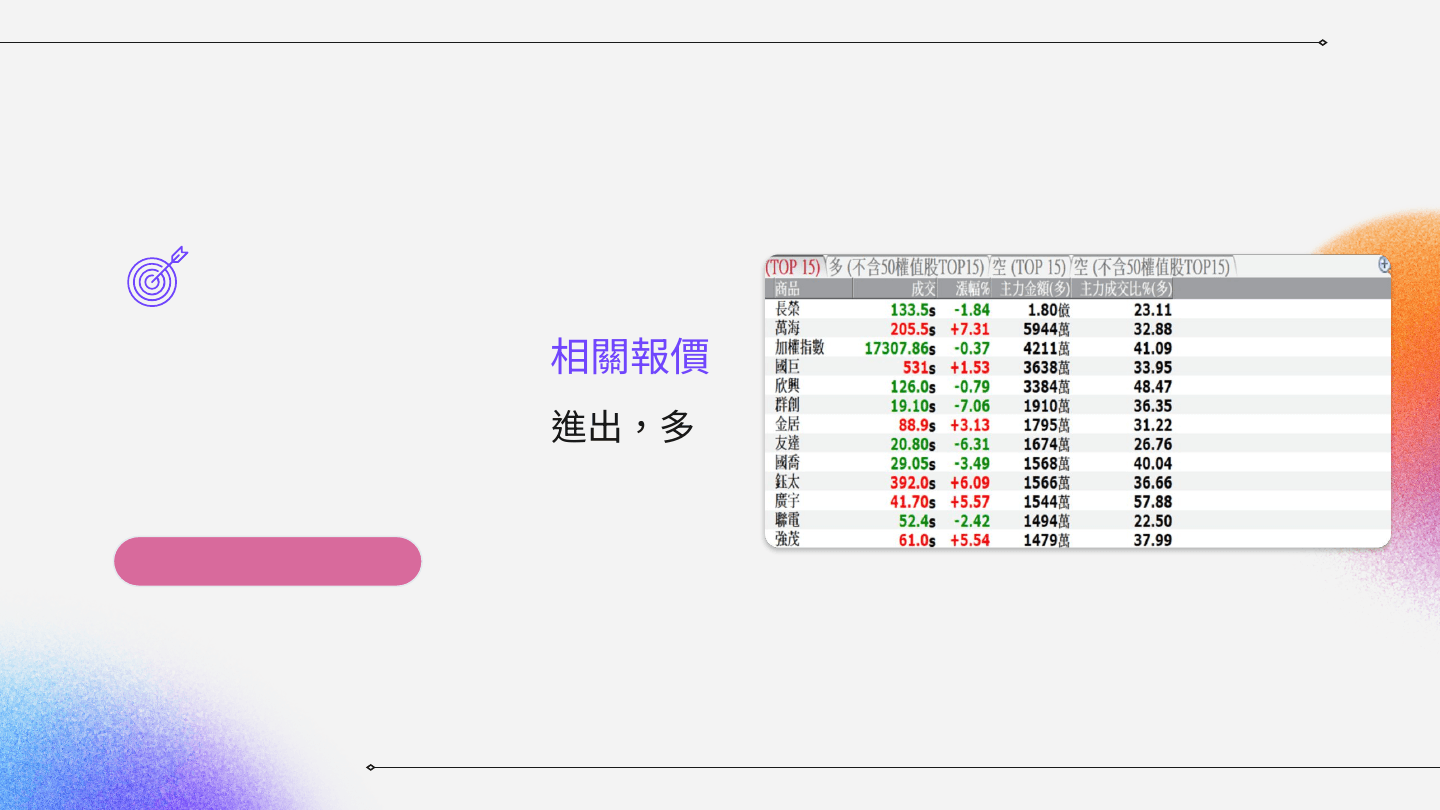
Task: Switch to the 空 (不含50權值股TOP15) tab
Action: (x=1152, y=267)
